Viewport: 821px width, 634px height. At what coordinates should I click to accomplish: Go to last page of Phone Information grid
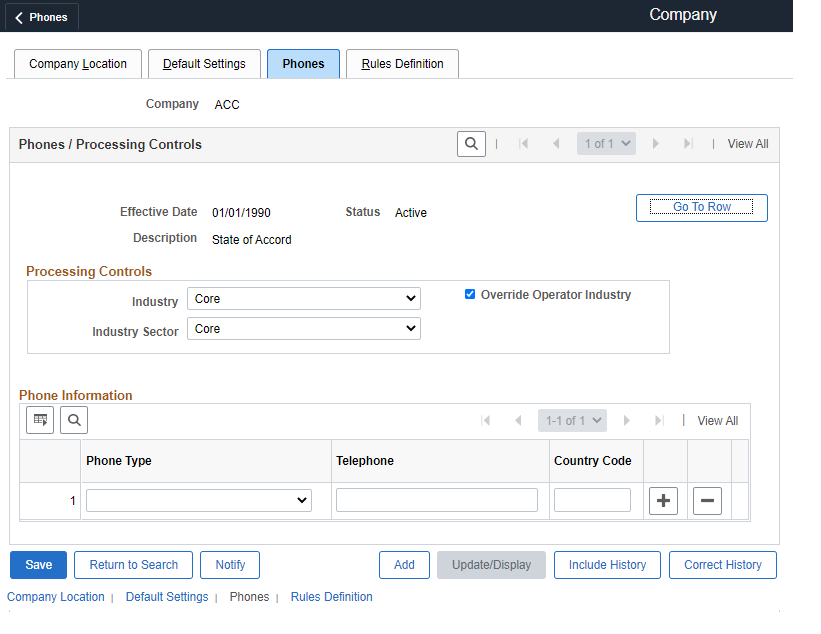[659, 420]
